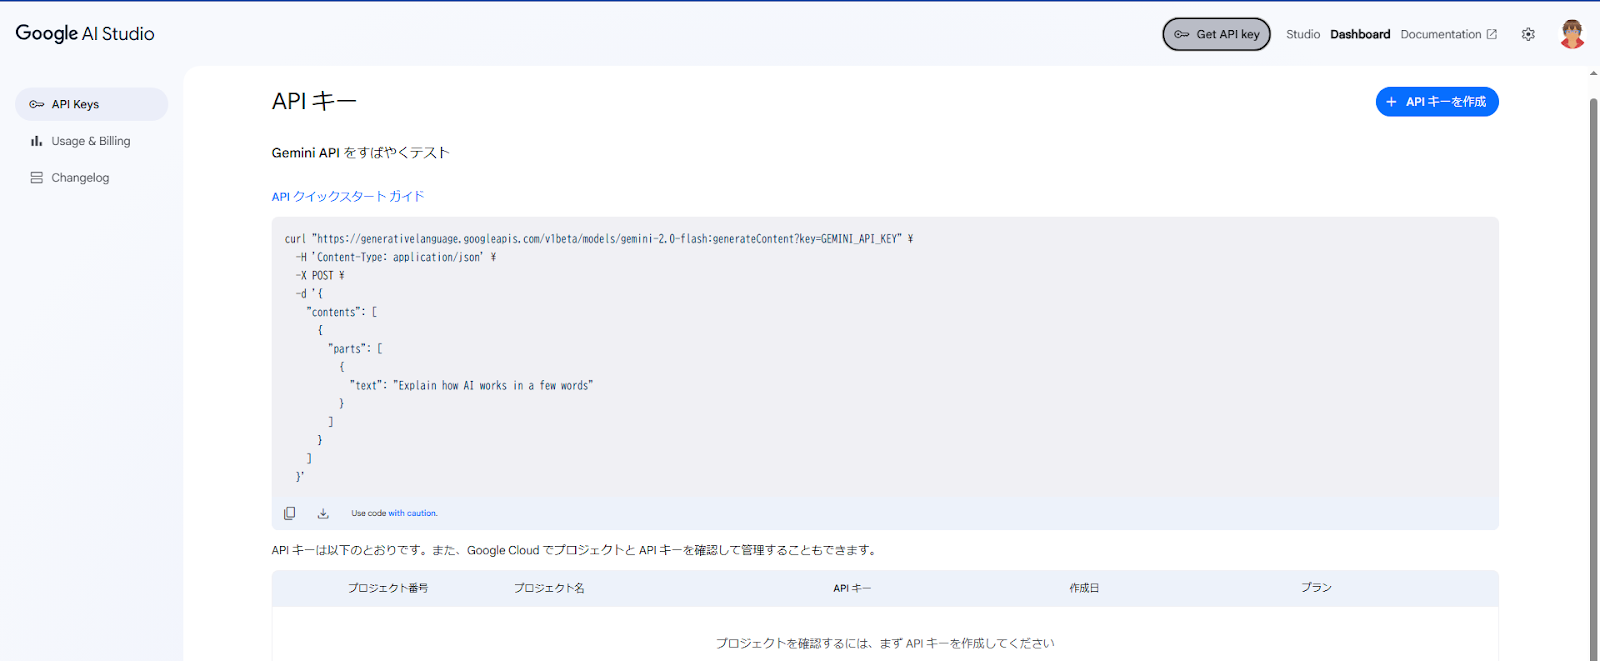Click the Google AI Studio logo
Screen dimensions: 1600x661
[85, 33]
